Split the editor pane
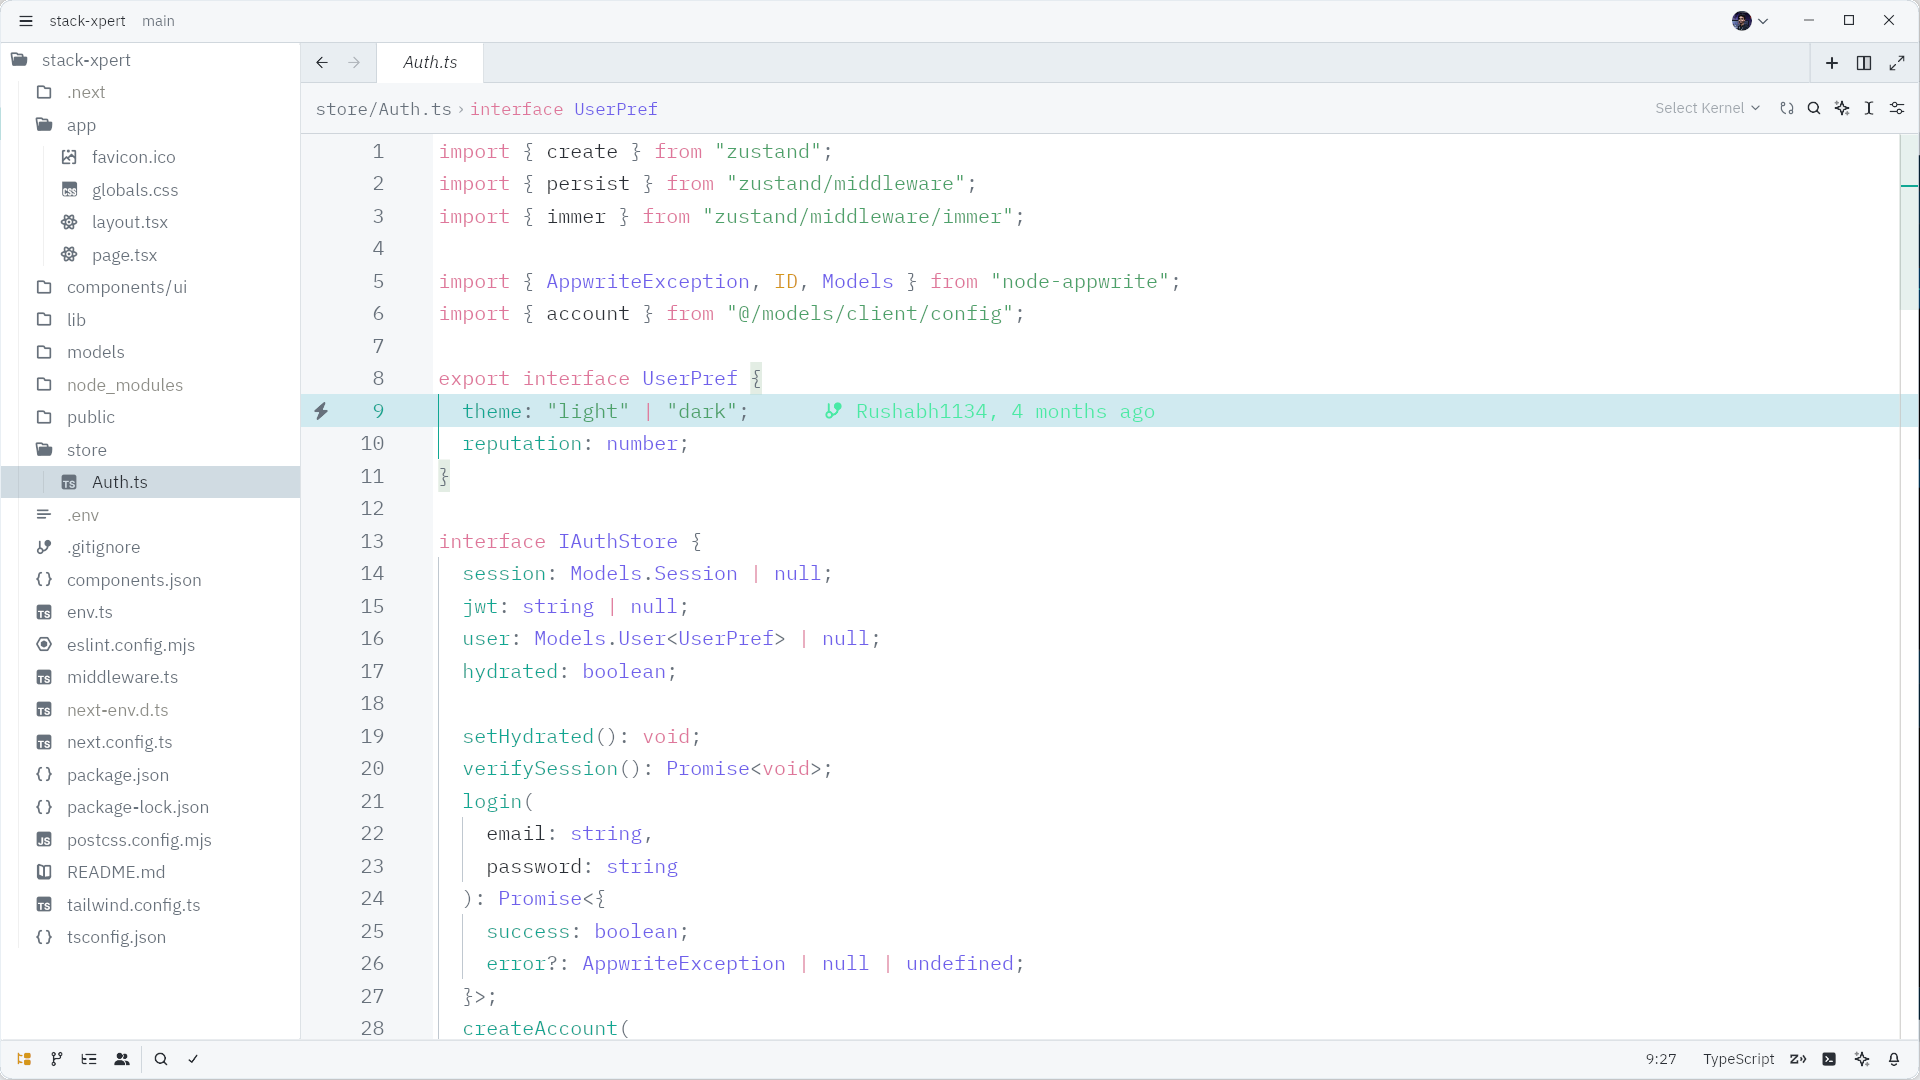The image size is (1920, 1080). [1864, 63]
